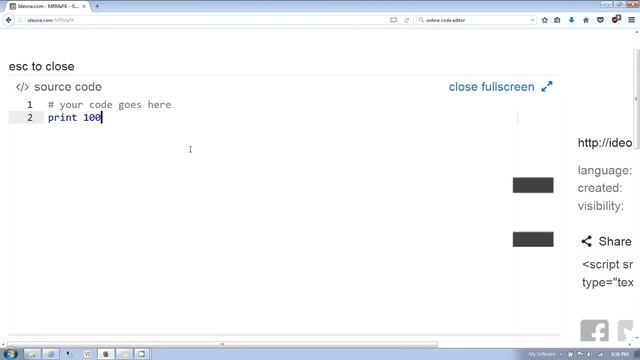640x360 pixels.
Task: Reload the page with the refresh icon
Action: tap(407, 20)
